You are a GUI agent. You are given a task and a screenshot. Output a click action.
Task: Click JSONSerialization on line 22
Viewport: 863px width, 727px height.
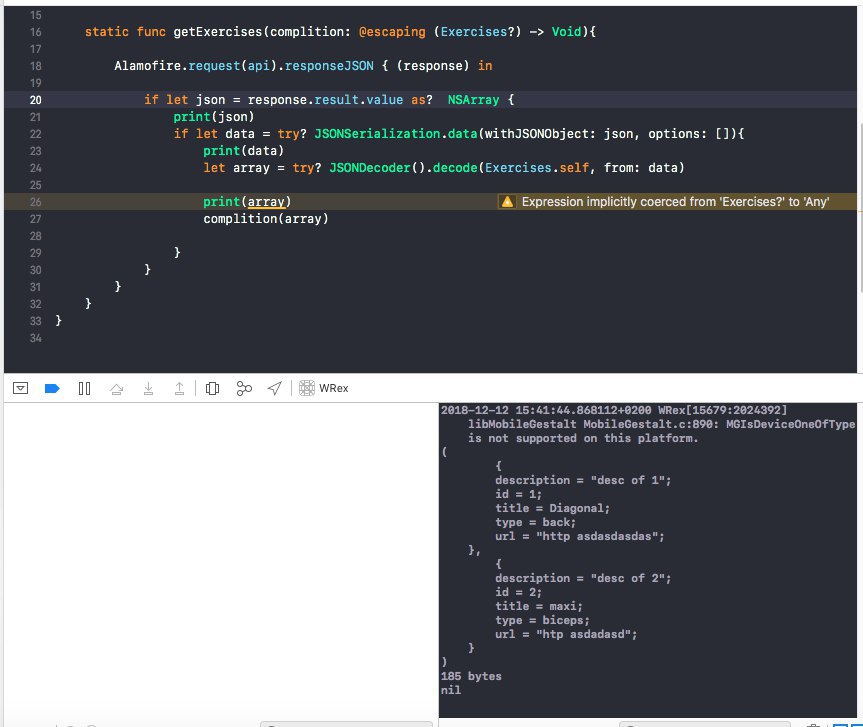[377, 134]
